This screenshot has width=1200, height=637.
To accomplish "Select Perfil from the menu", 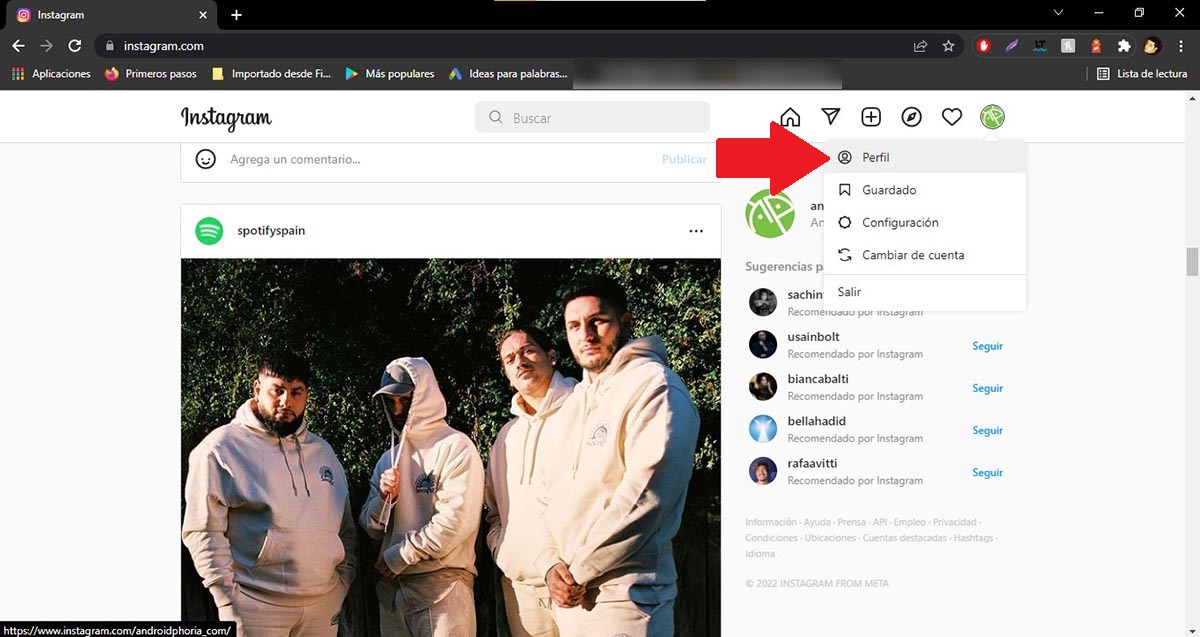I will 875,158.
